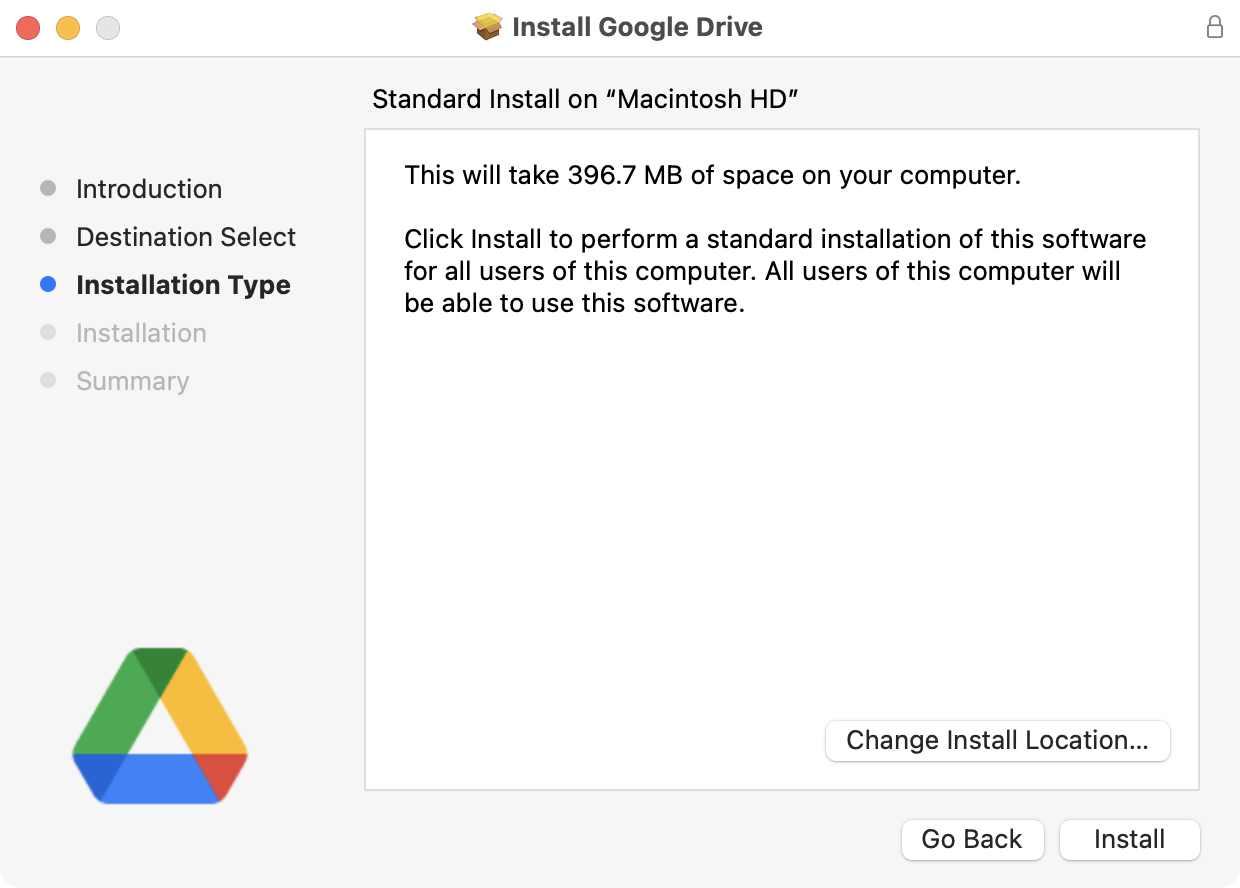Click the installer package icon in title bar
The image size is (1240, 888).
coord(487,27)
